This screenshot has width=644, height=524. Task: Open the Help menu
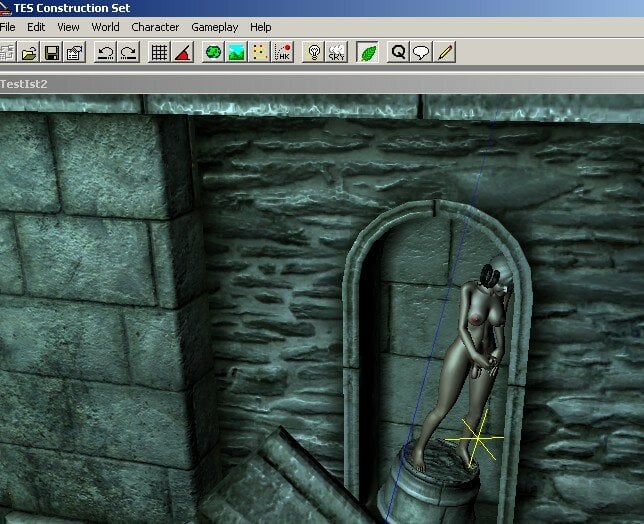click(260, 27)
